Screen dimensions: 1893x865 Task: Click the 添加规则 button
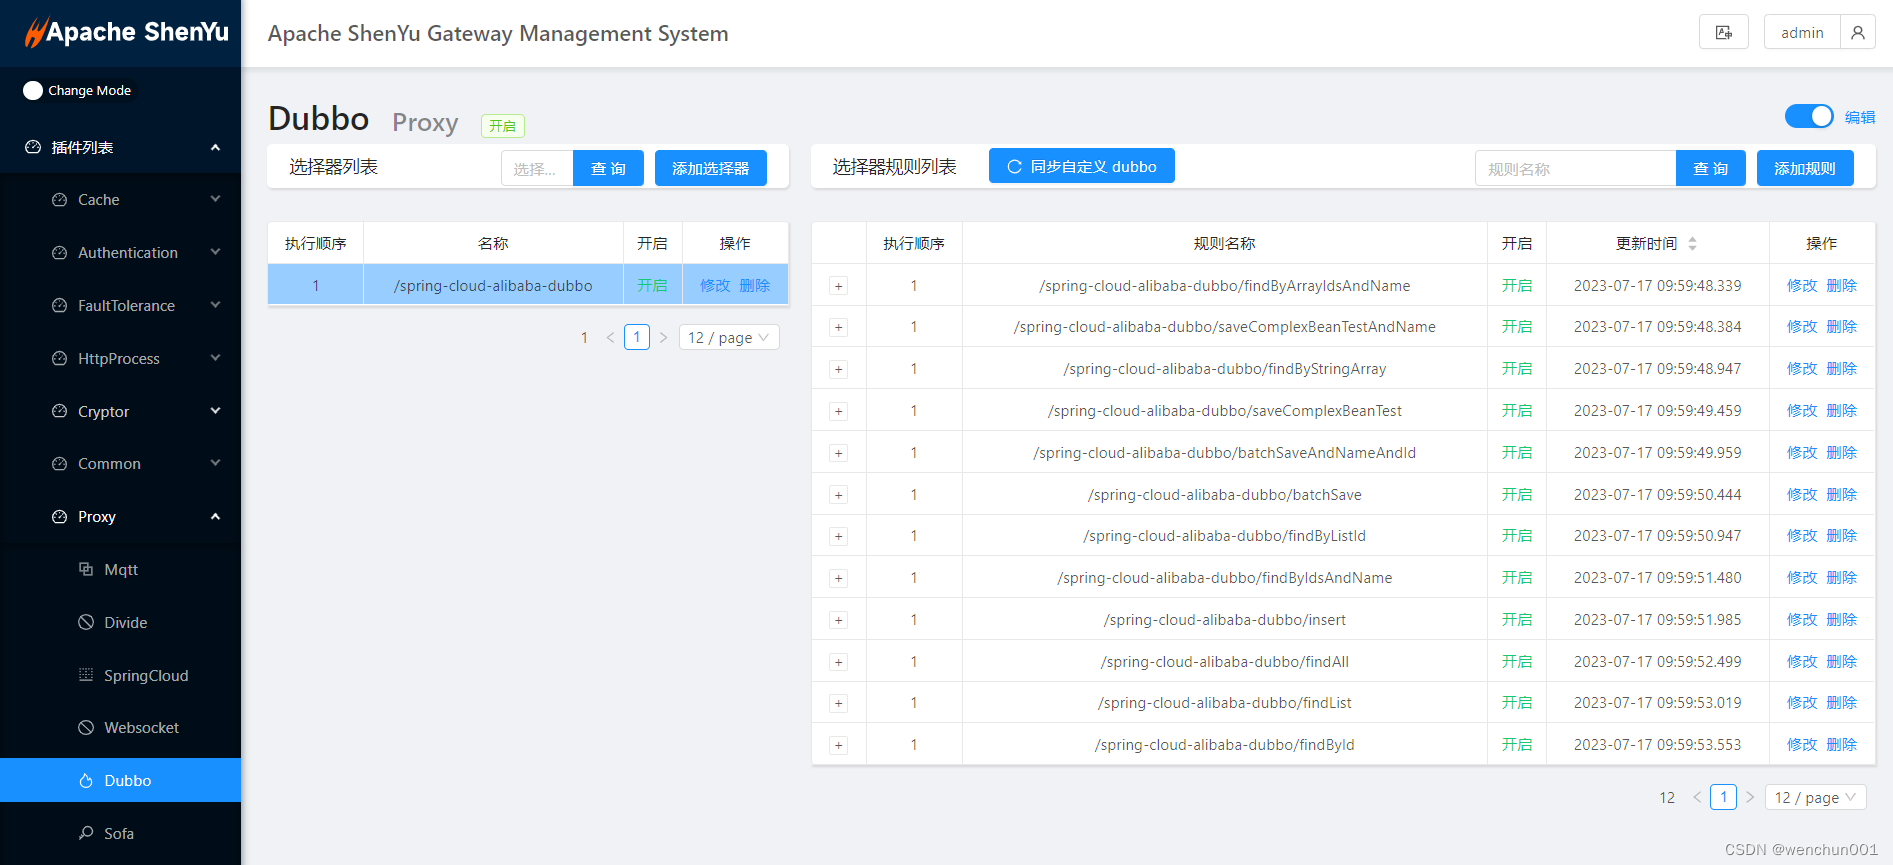point(1805,168)
